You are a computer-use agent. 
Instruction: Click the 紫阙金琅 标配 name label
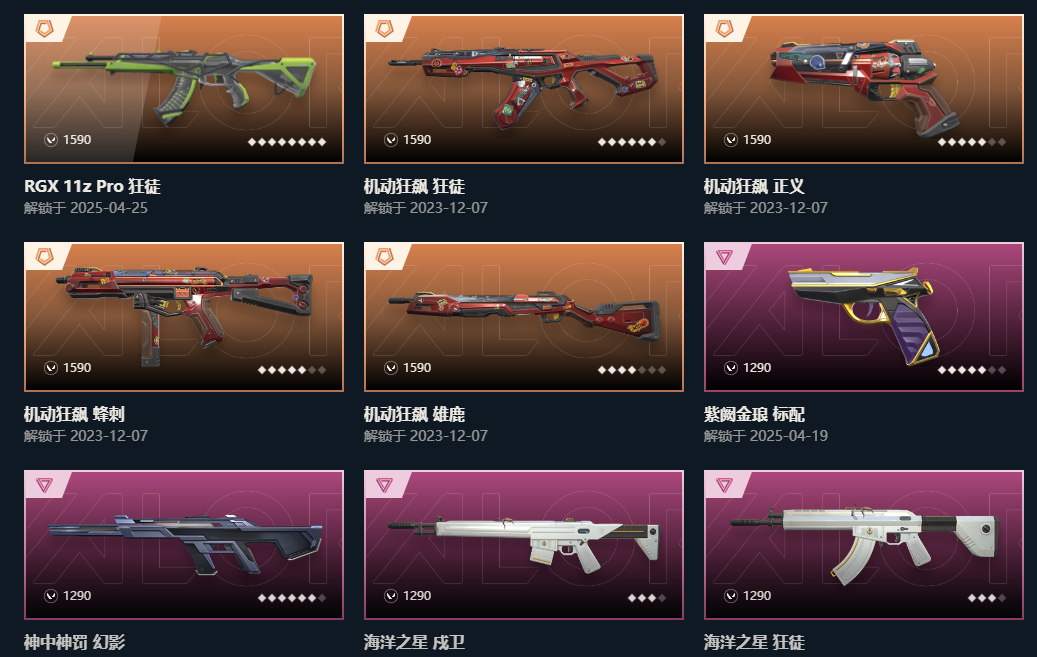point(754,415)
